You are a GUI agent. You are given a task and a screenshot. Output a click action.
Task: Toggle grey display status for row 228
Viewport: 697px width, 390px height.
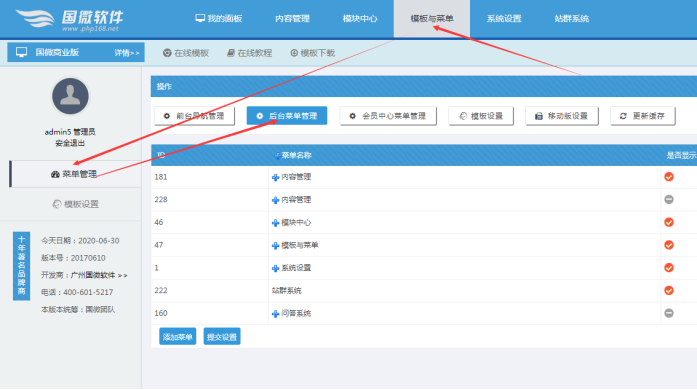coord(669,200)
